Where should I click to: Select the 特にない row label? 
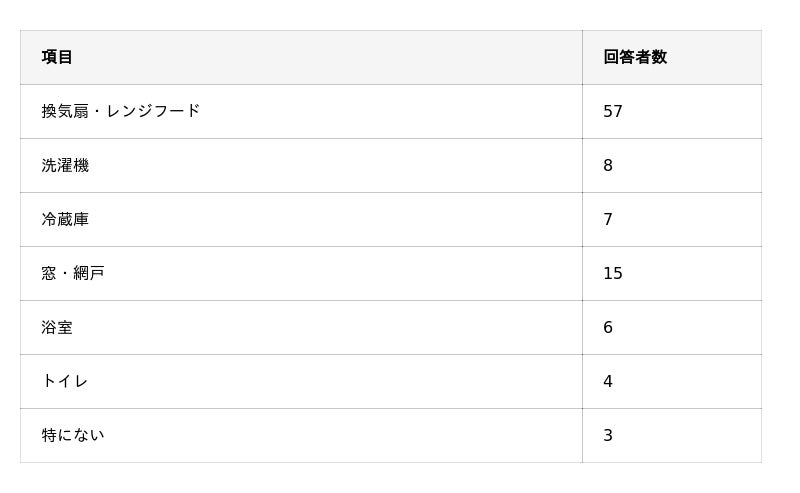coord(73,436)
